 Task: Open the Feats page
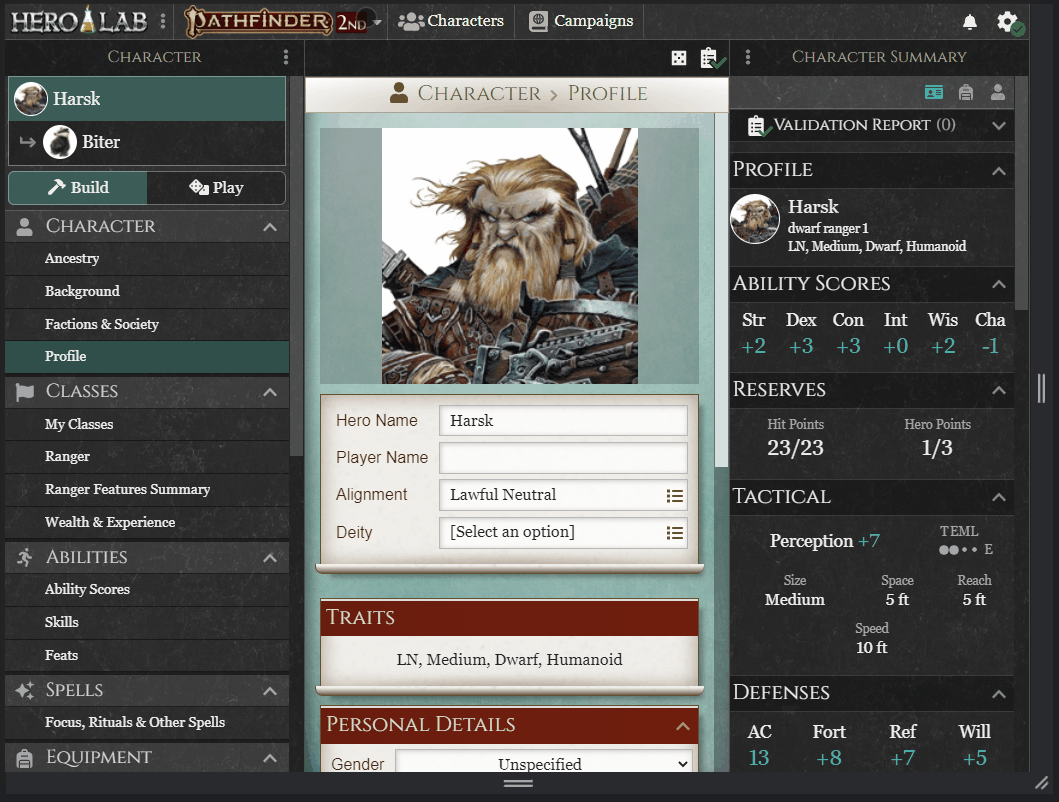point(147,655)
